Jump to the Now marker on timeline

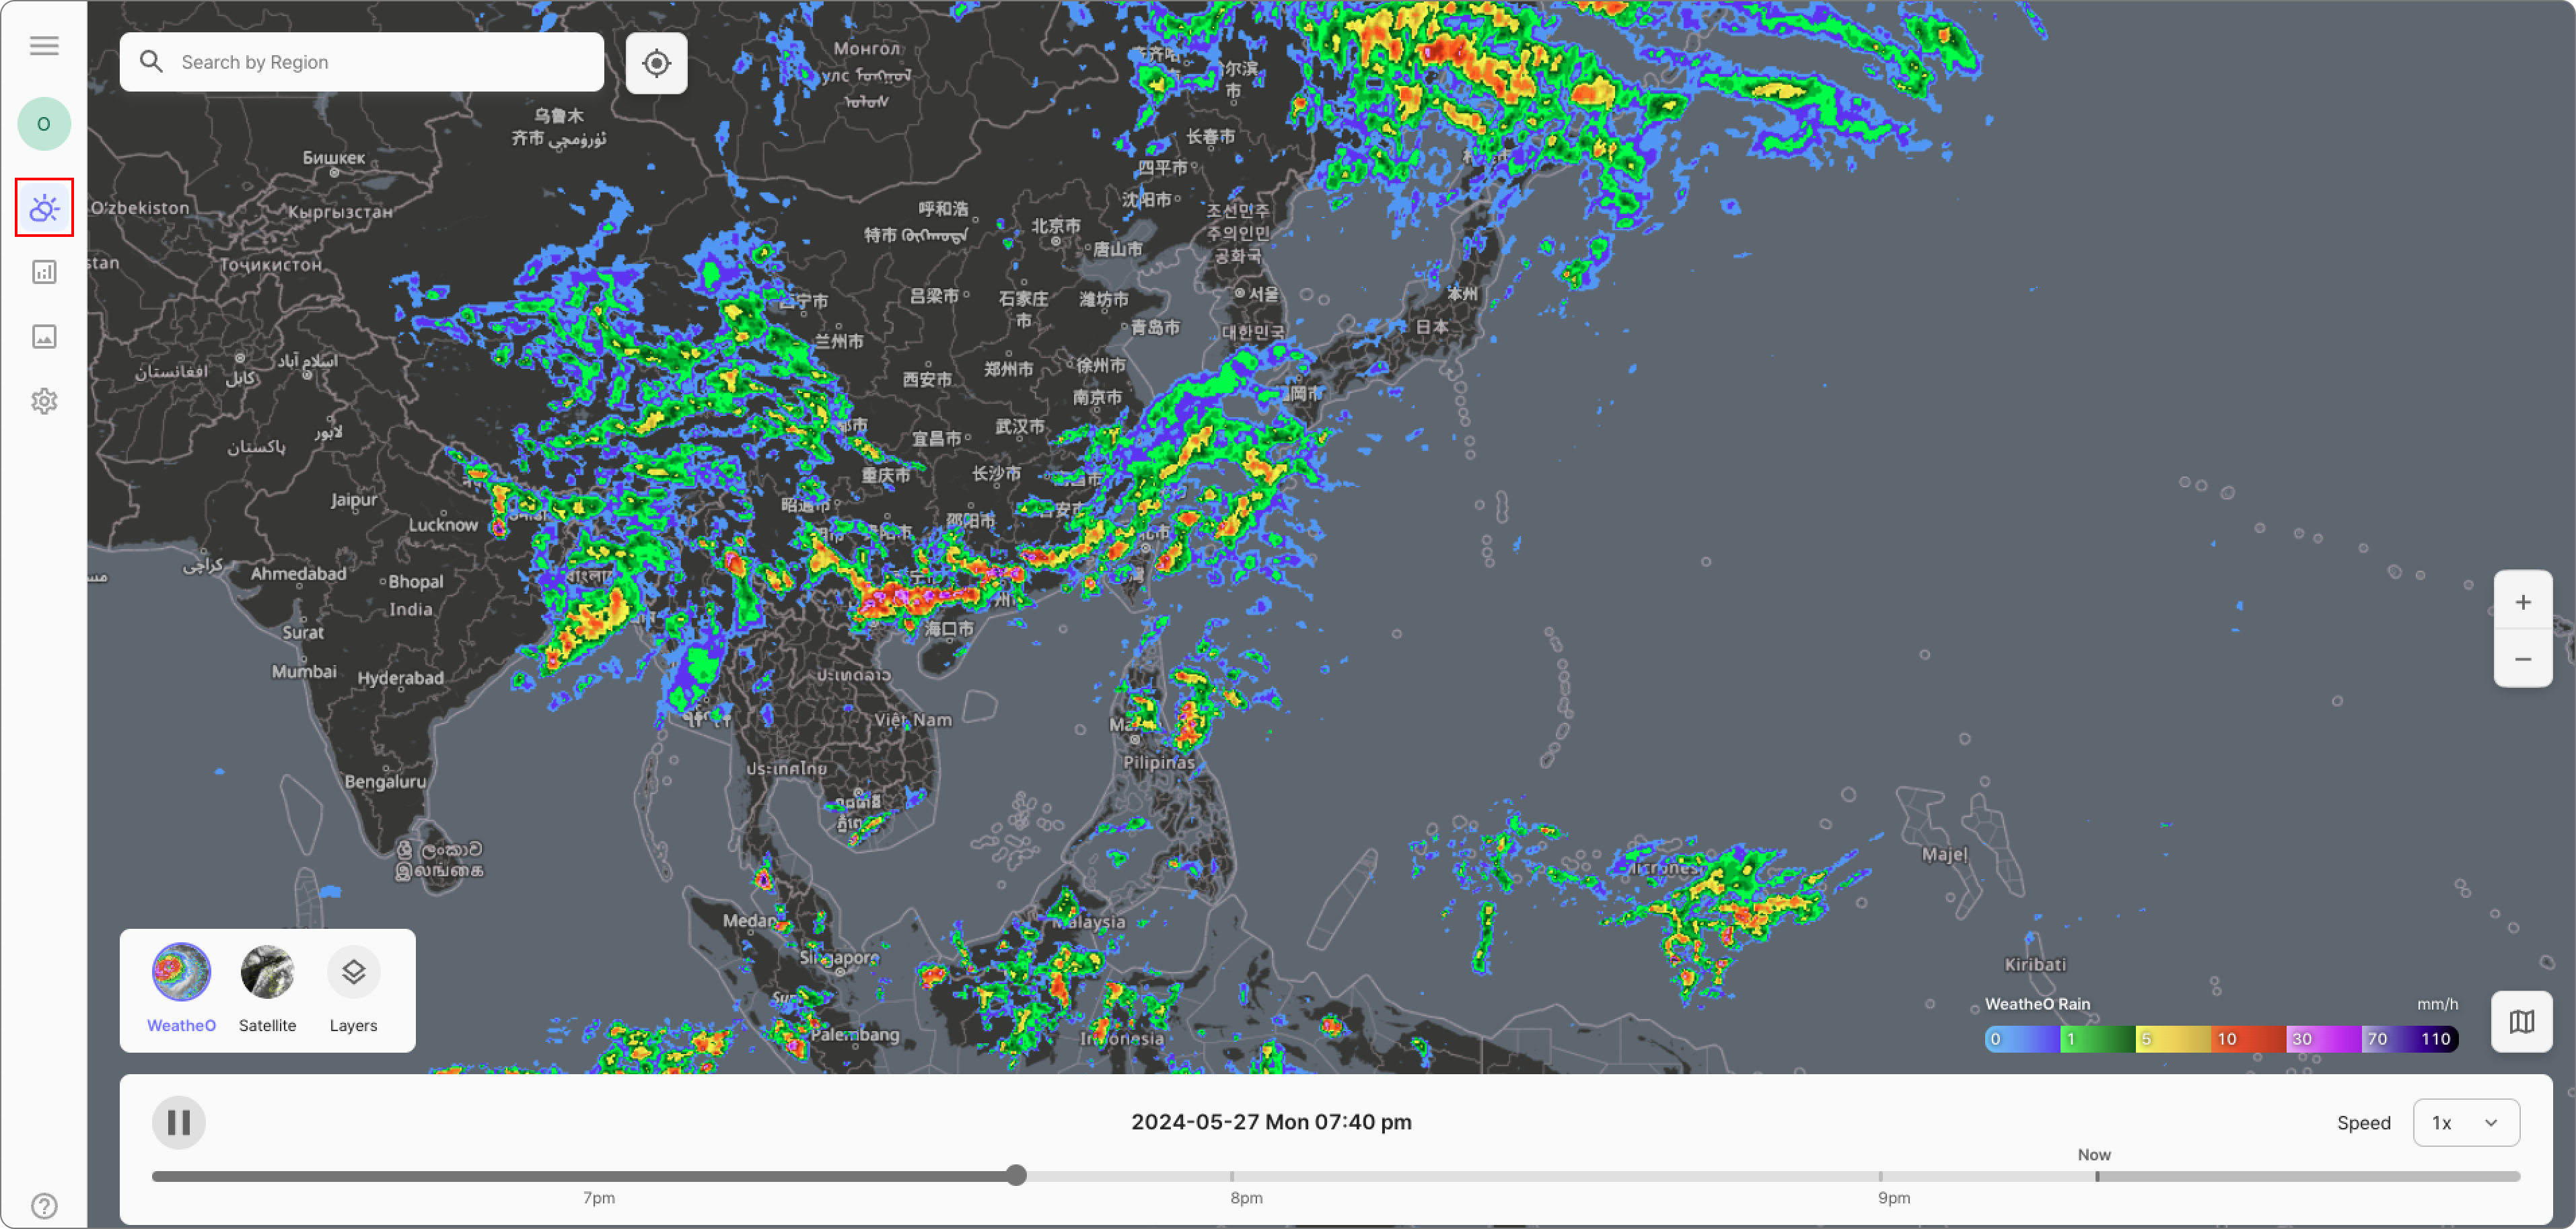2096,1175
